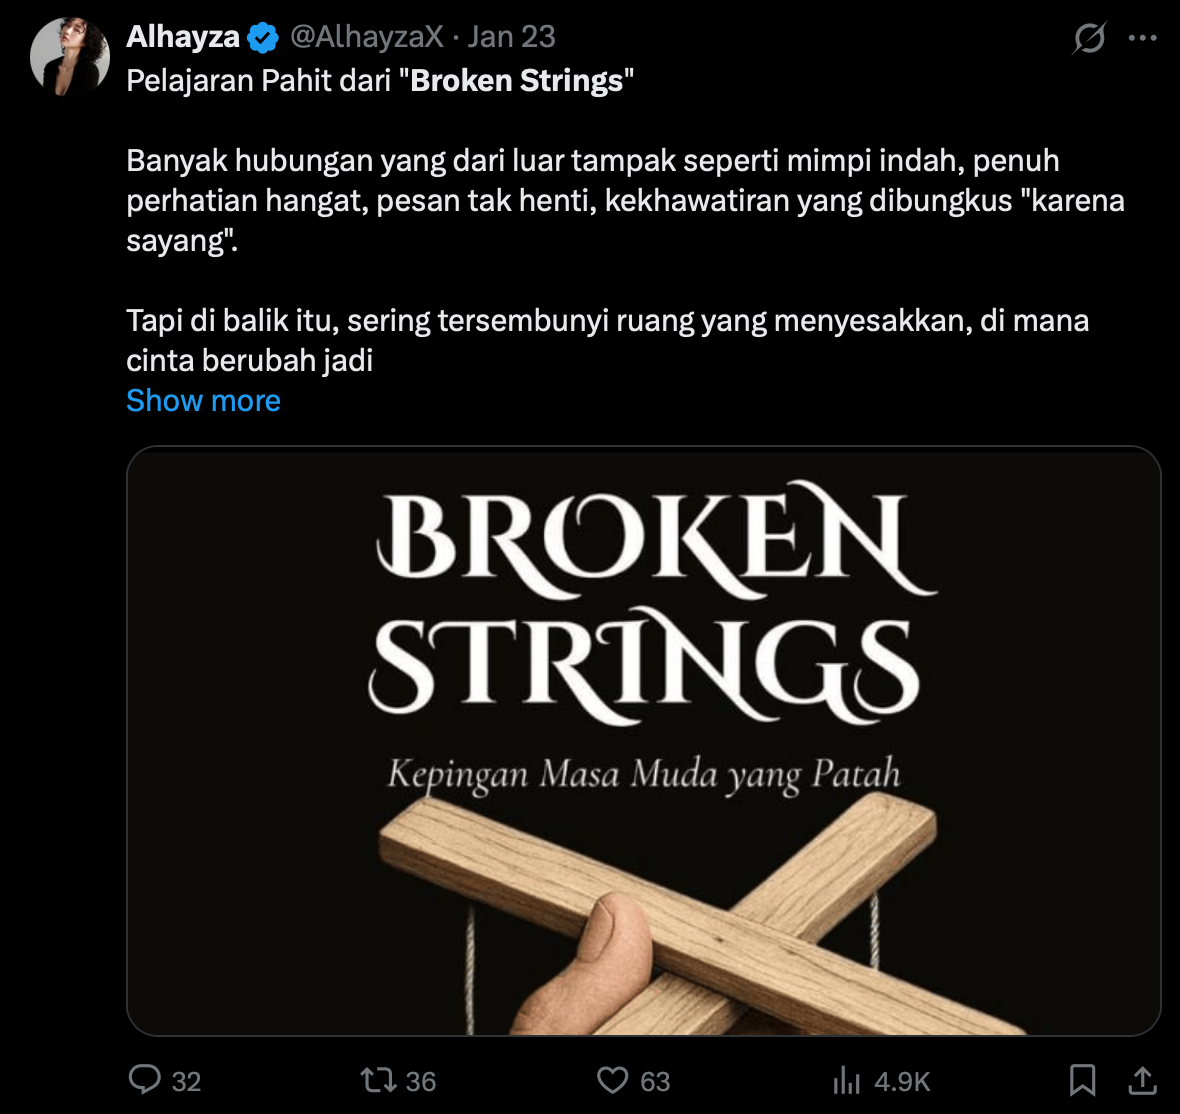This screenshot has height=1114, width=1180.
Task: Open the Broken Strings cover image
Action: (x=643, y=740)
